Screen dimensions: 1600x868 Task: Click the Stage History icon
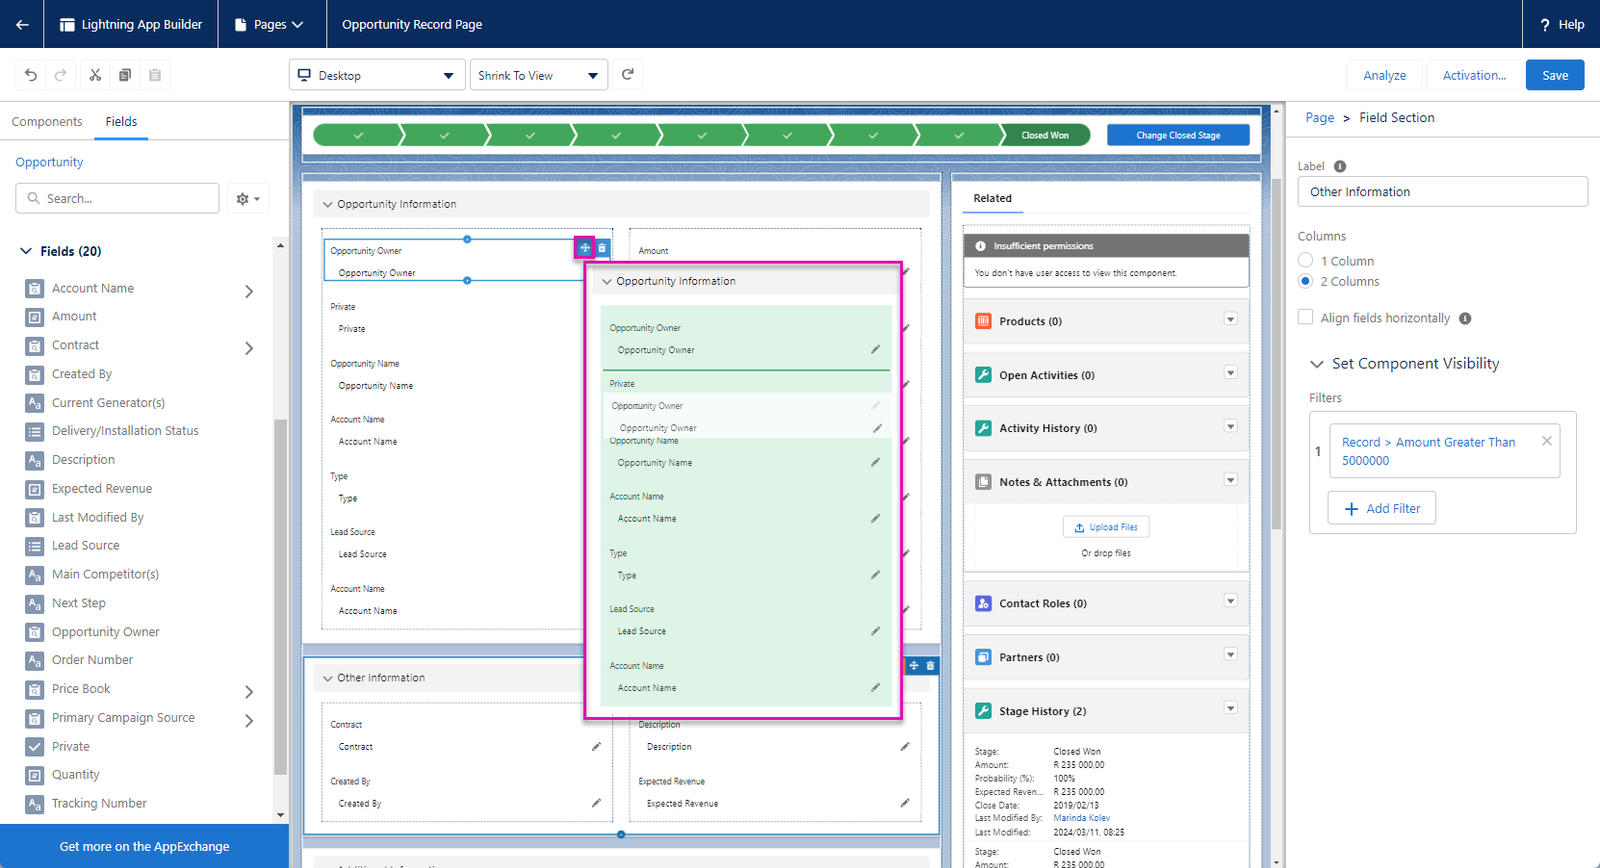pyautogui.click(x=983, y=711)
